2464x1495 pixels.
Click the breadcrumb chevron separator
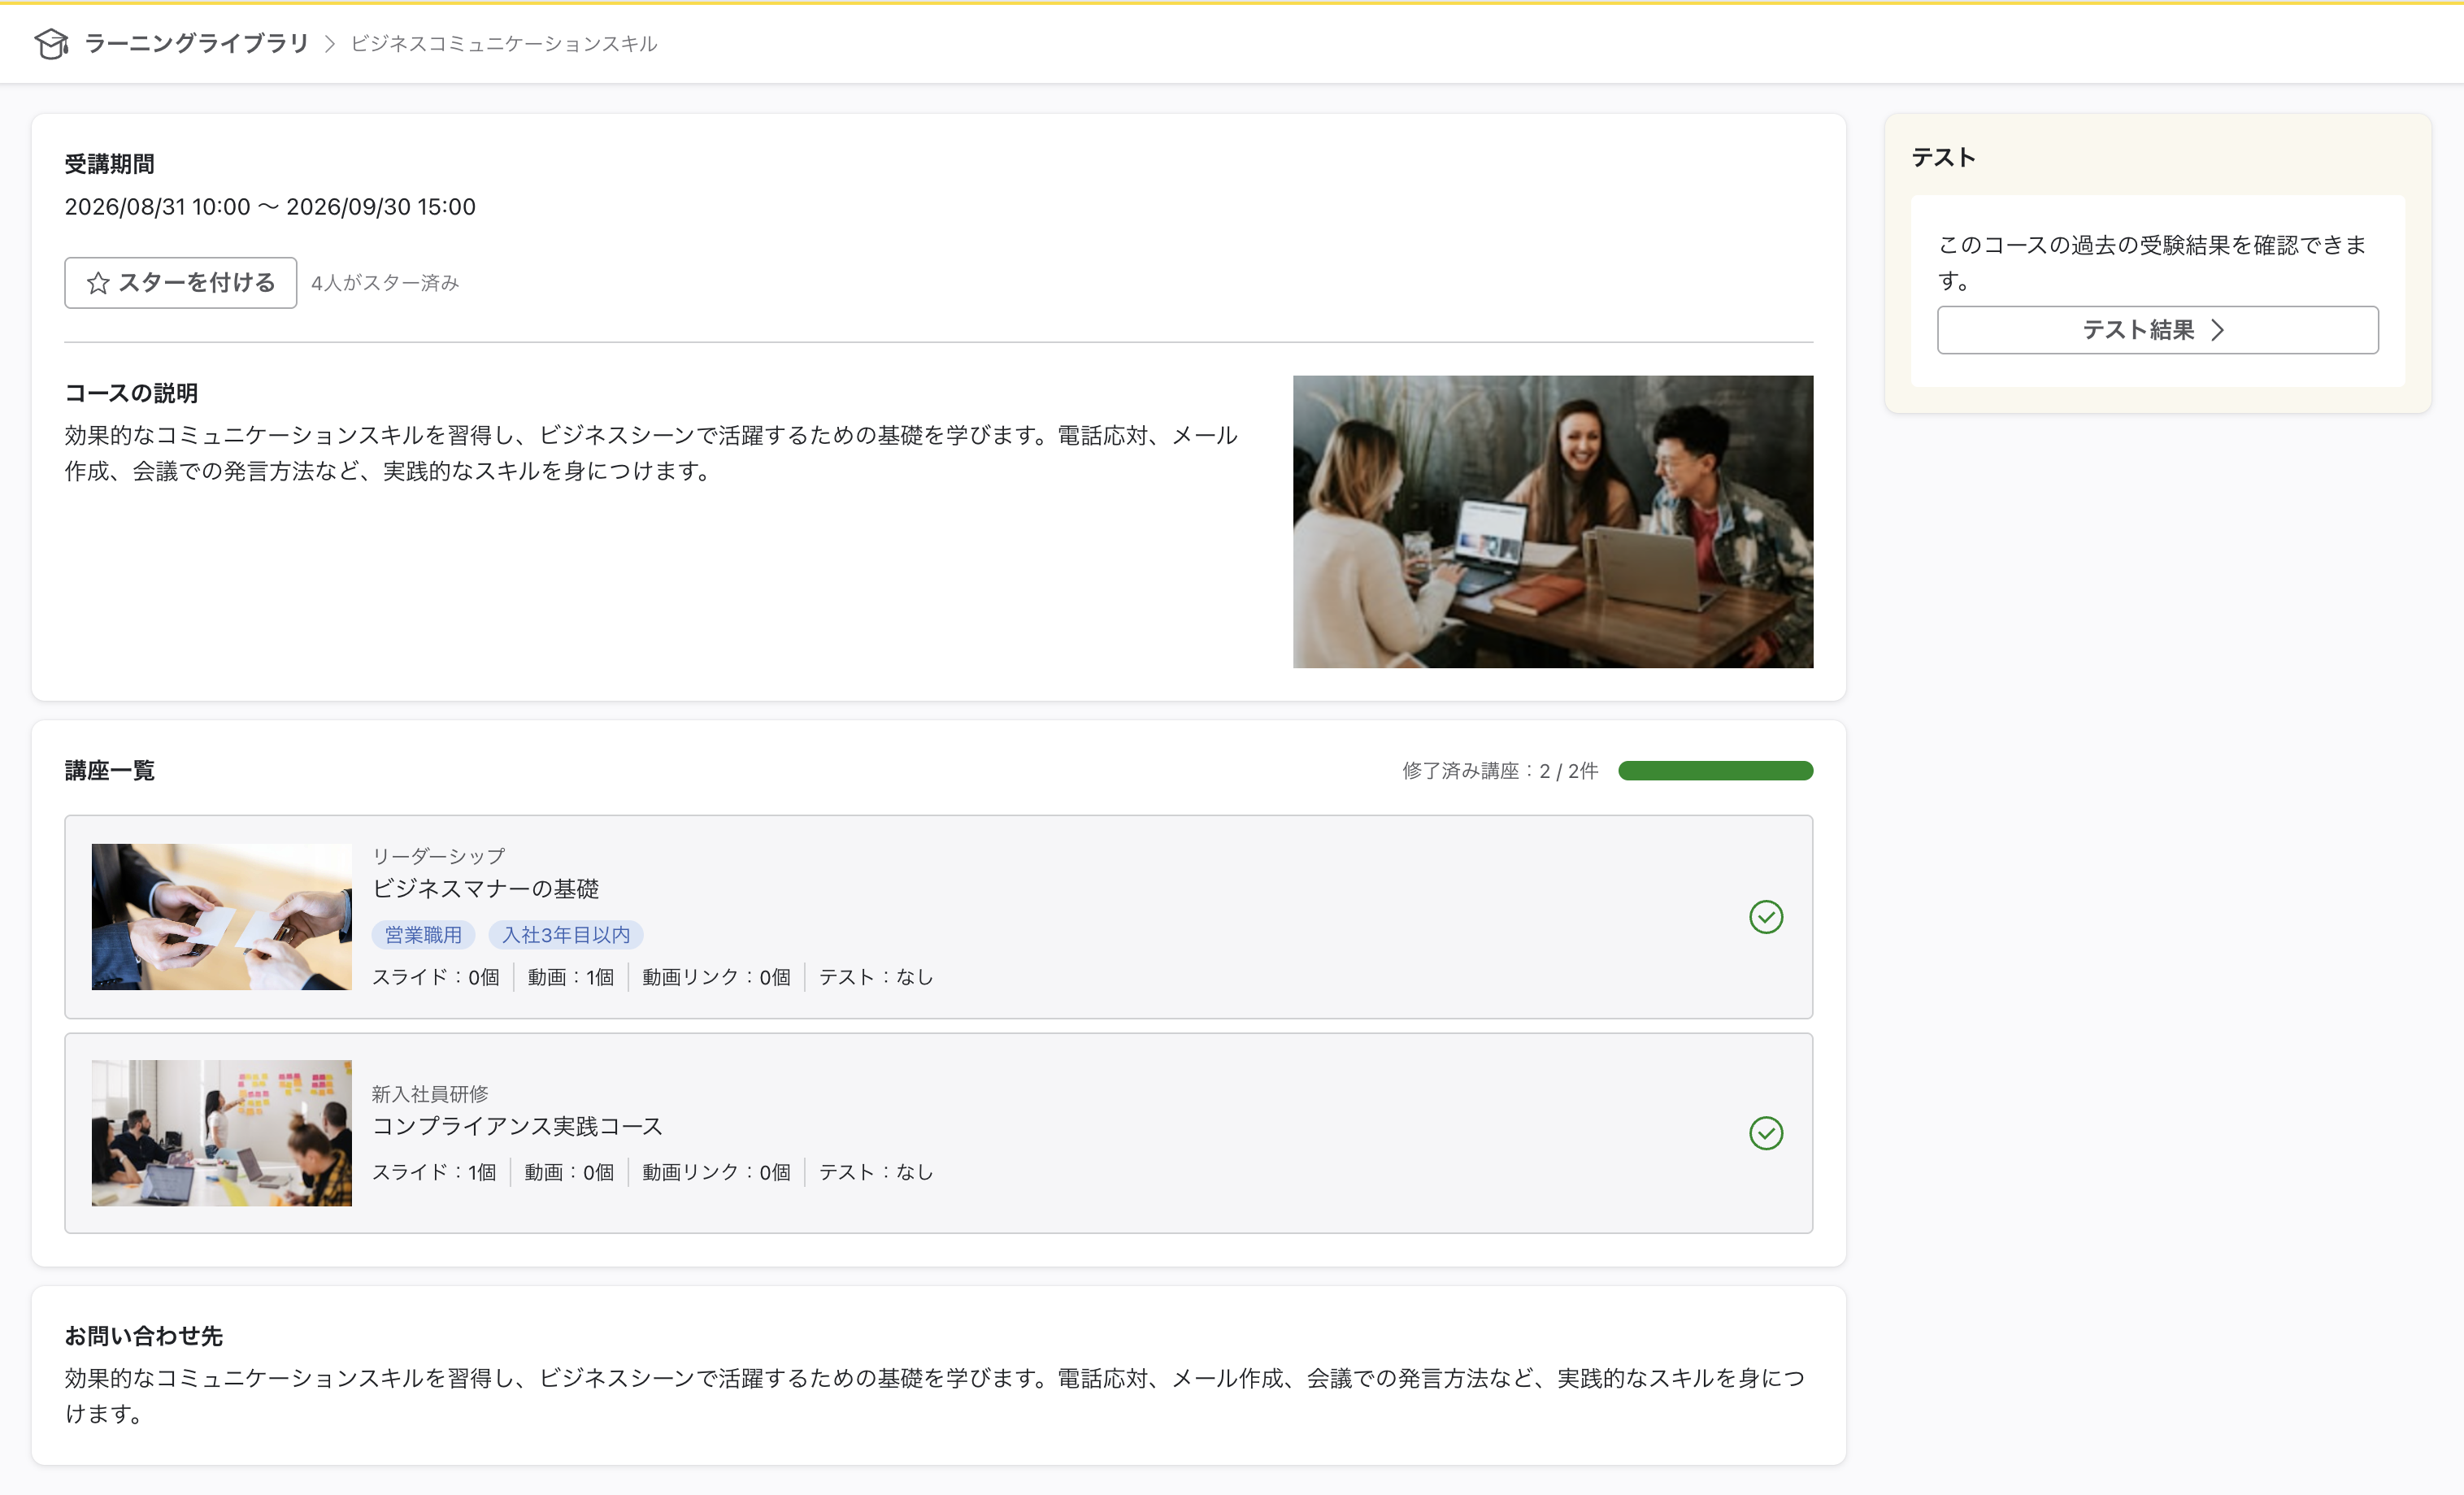tap(330, 44)
